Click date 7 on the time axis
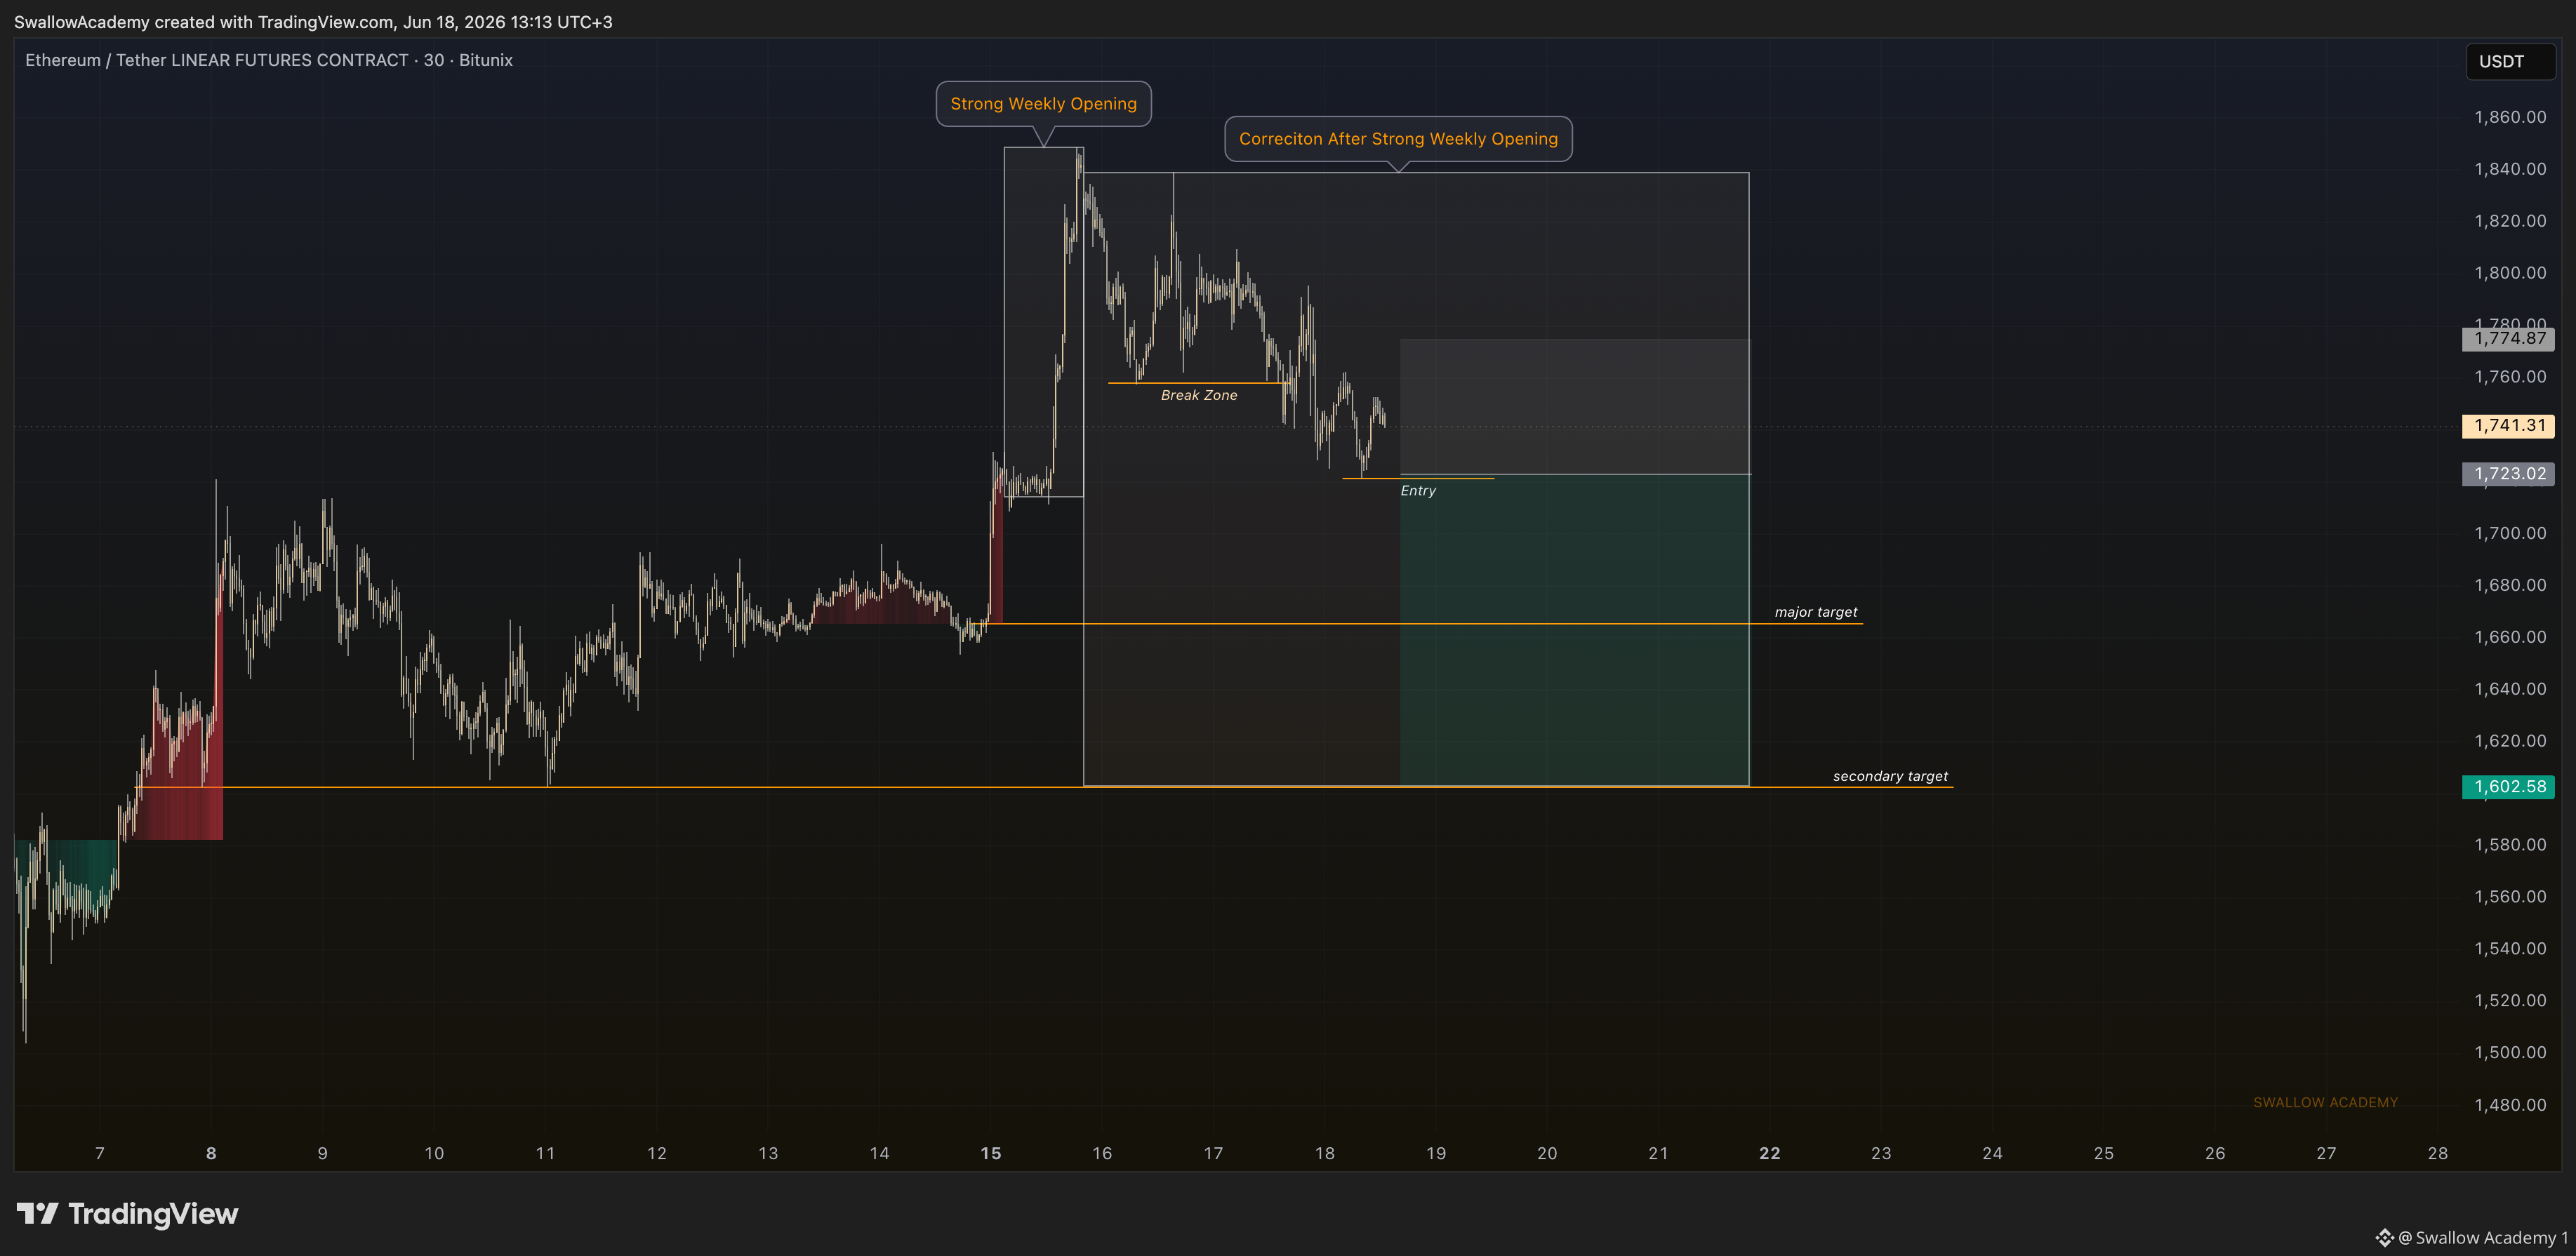Viewport: 2576px width, 1256px height. [x=100, y=1154]
